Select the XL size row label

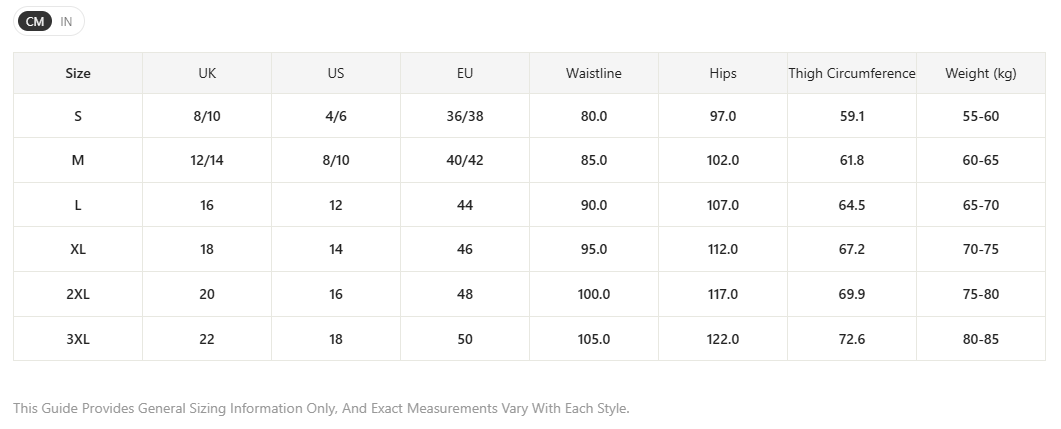78,249
